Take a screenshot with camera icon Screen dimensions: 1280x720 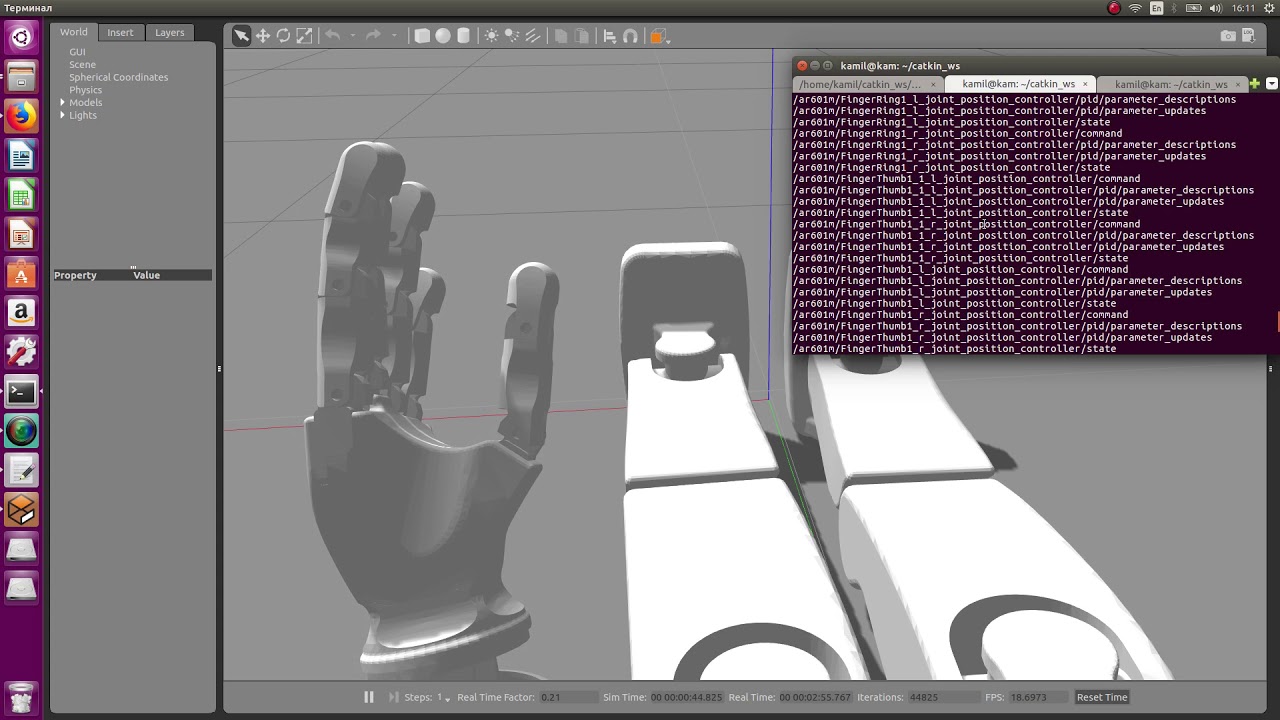tap(1228, 36)
